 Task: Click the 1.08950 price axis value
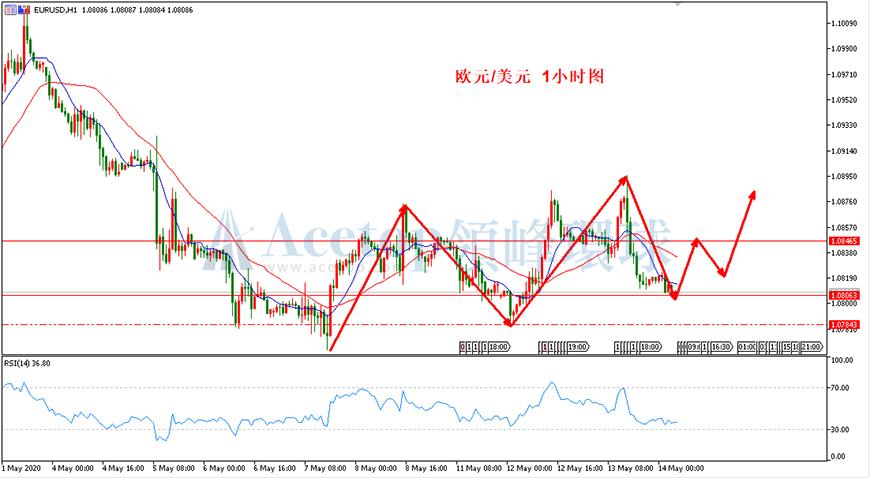pos(843,177)
